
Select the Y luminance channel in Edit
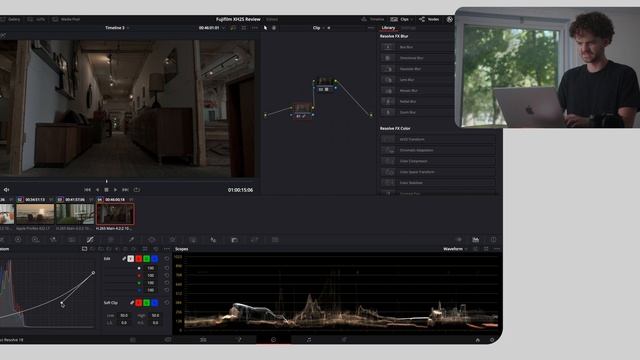(x=131, y=259)
